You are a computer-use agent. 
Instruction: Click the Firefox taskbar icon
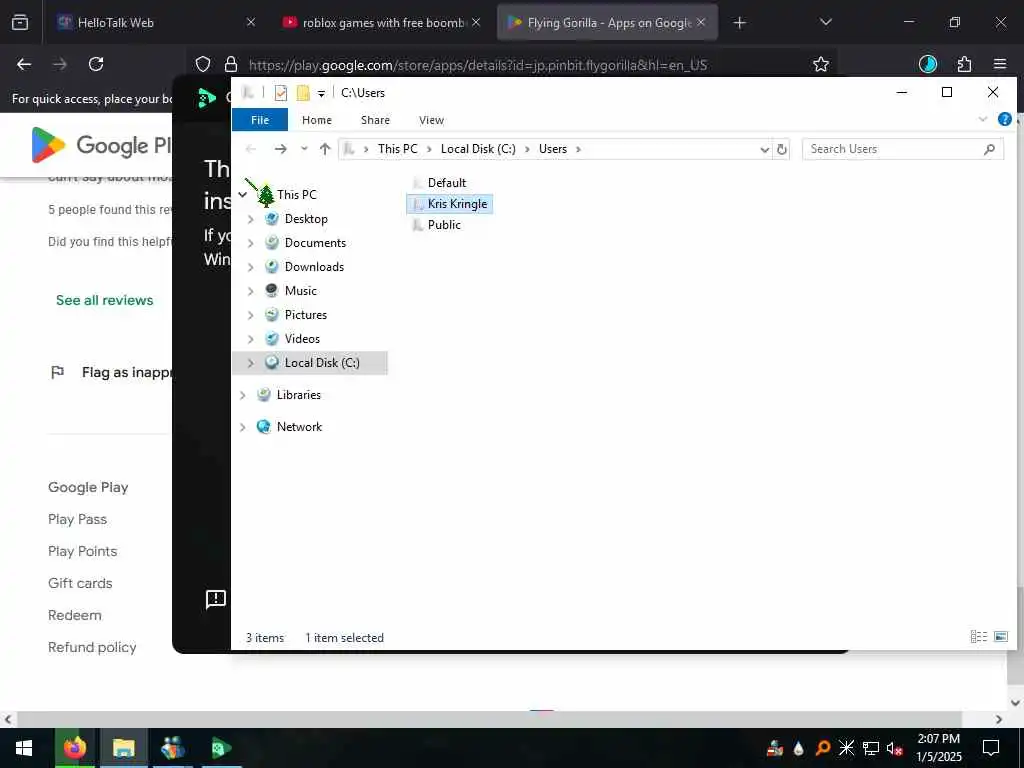(x=74, y=748)
